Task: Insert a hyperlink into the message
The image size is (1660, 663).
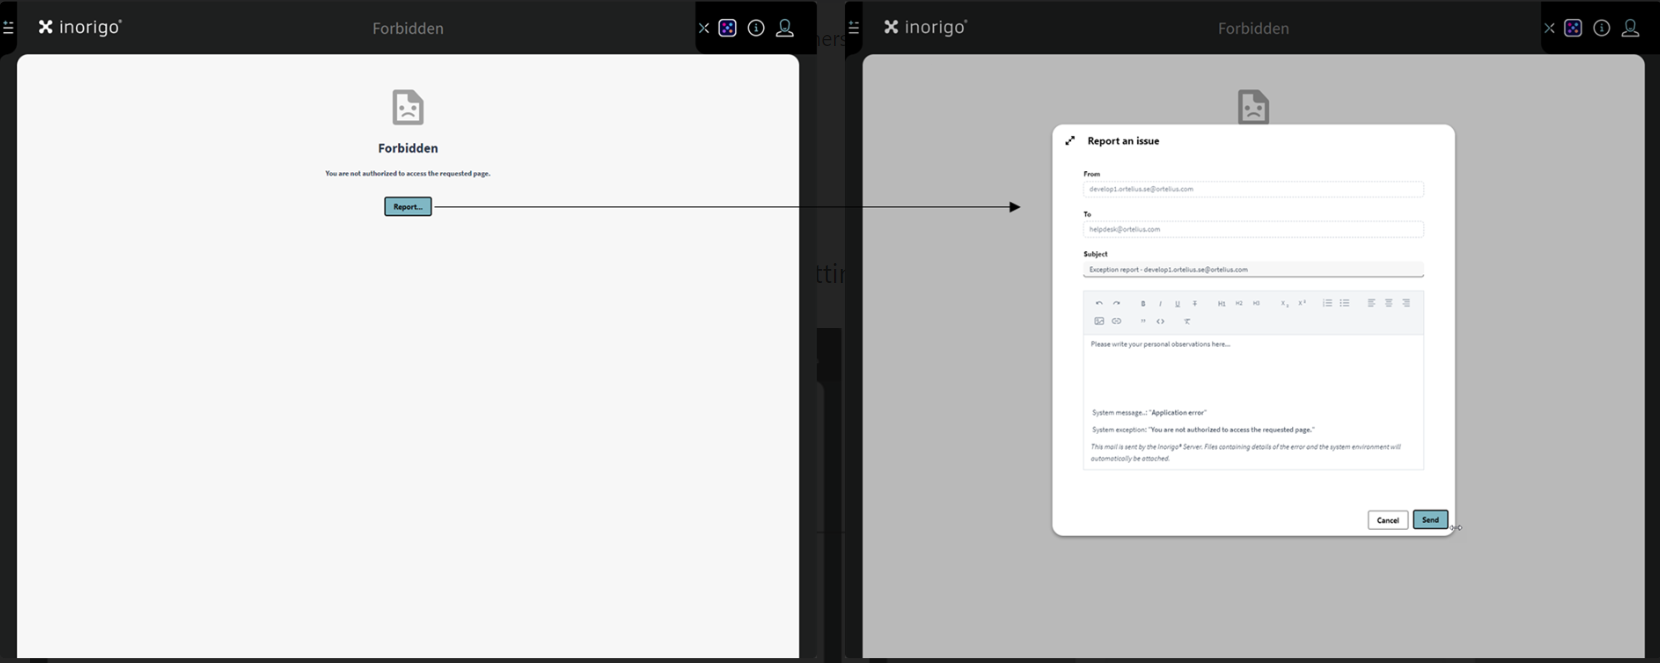Action: [x=1117, y=321]
